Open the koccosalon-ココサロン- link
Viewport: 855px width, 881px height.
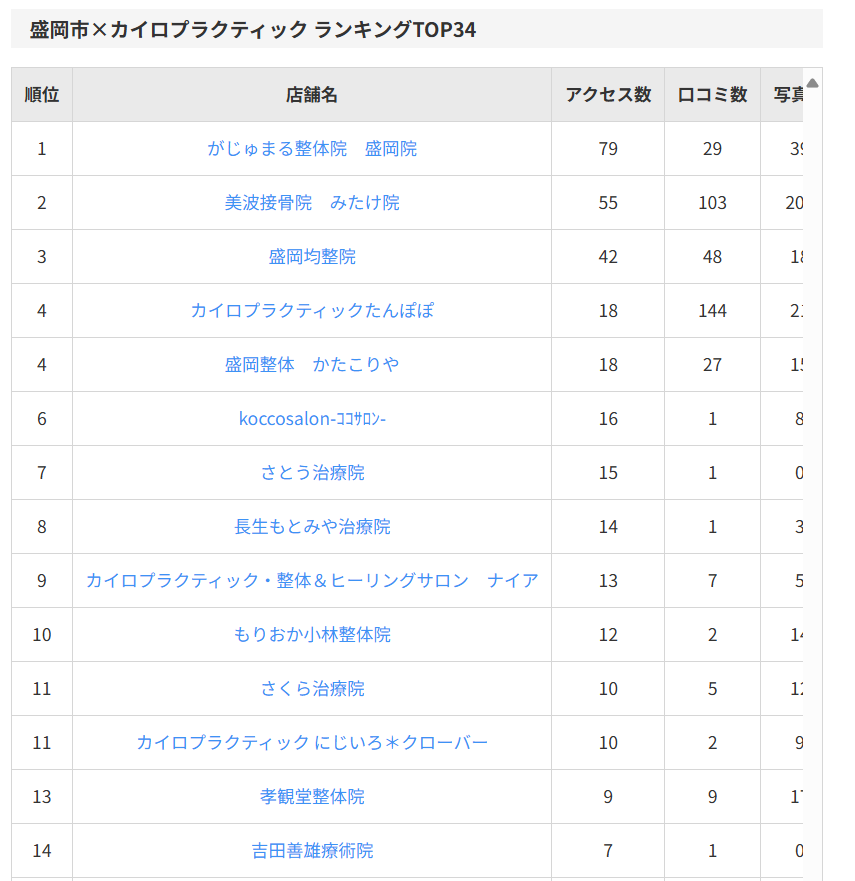click(x=312, y=419)
